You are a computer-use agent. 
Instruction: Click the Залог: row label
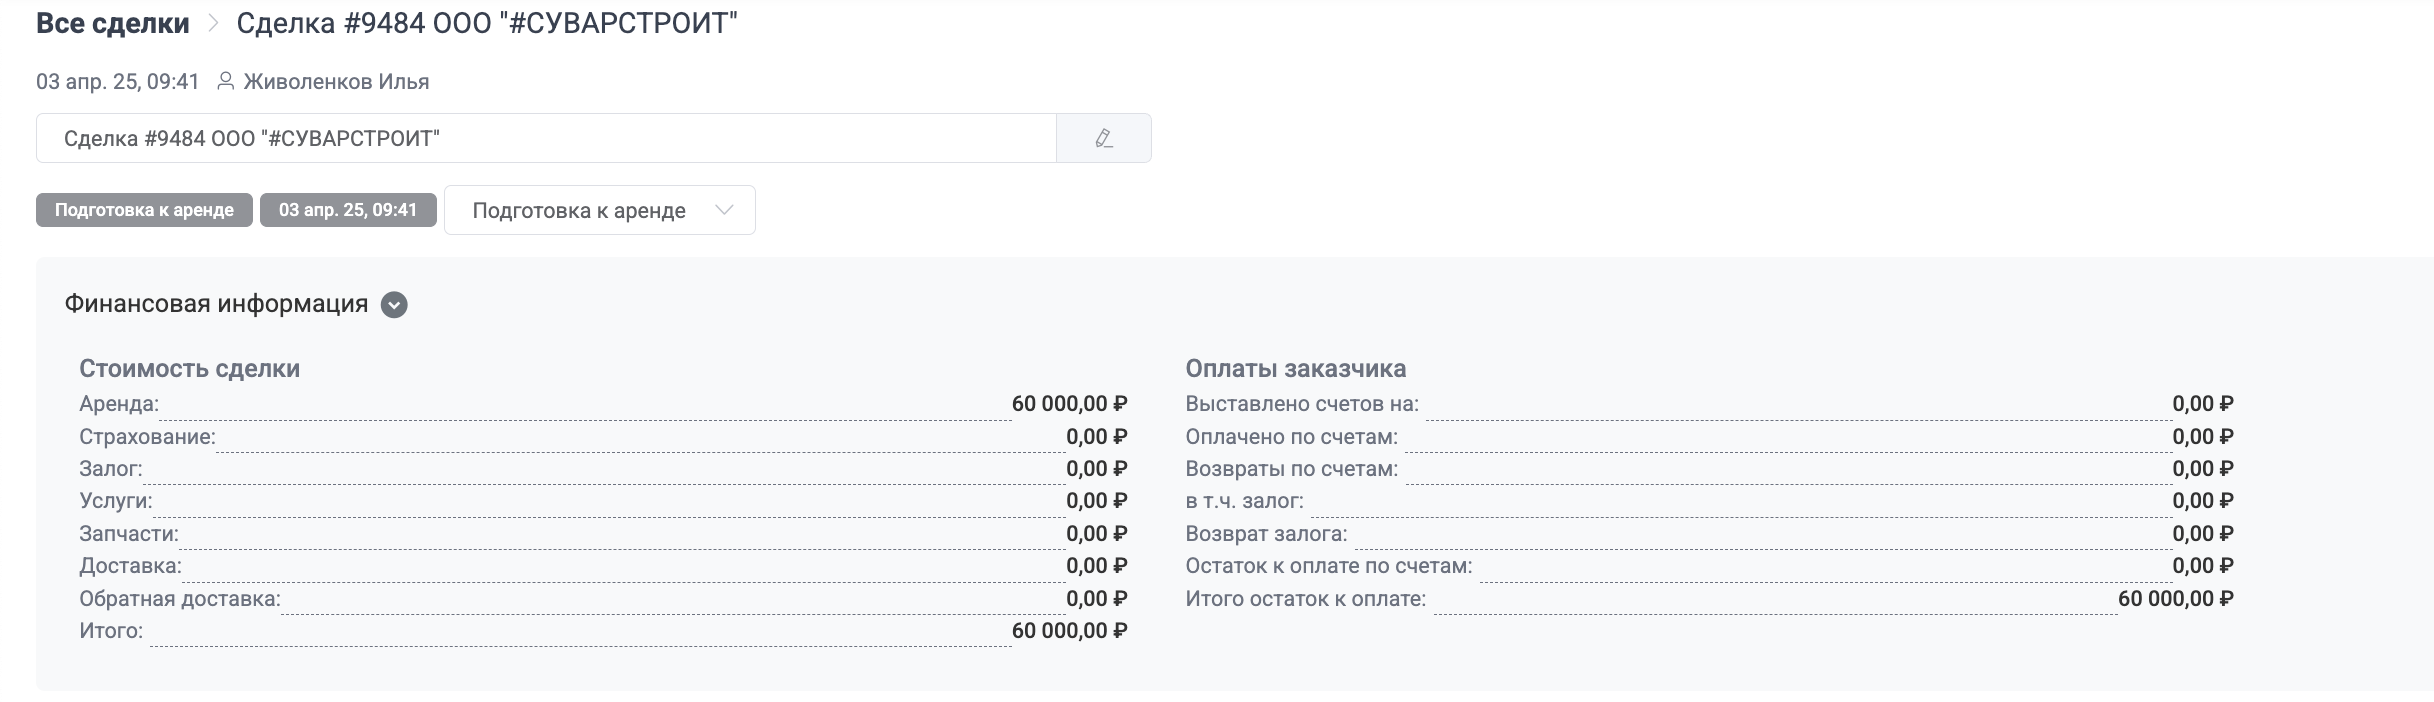[x=111, y=469]
